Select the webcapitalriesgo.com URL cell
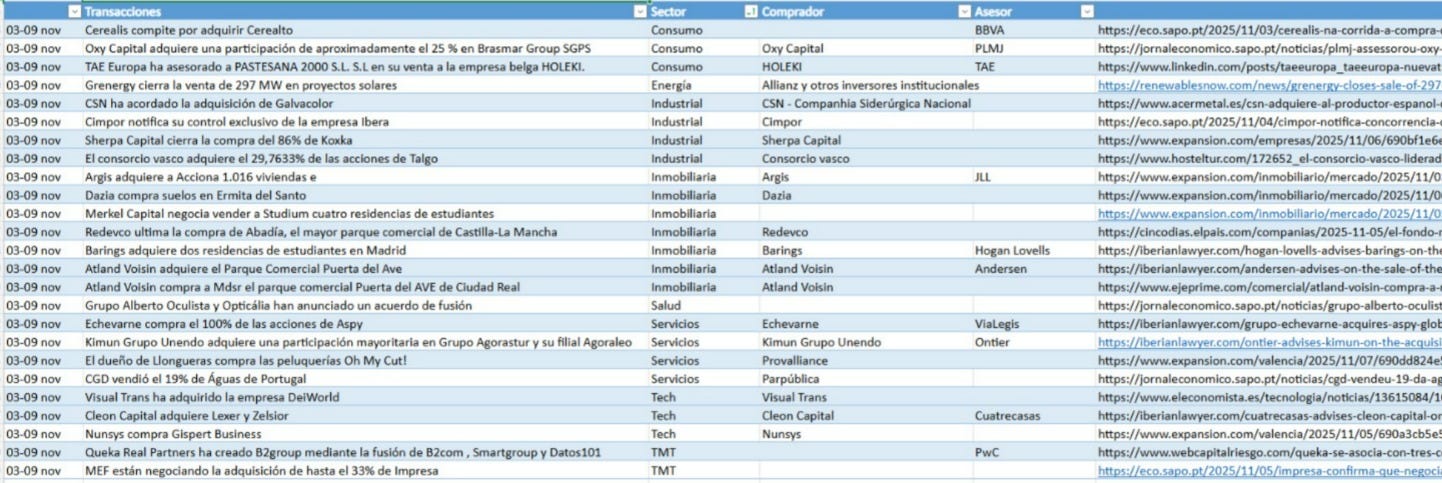This screenshot has height=483, width=1442. pos(1269,452)
